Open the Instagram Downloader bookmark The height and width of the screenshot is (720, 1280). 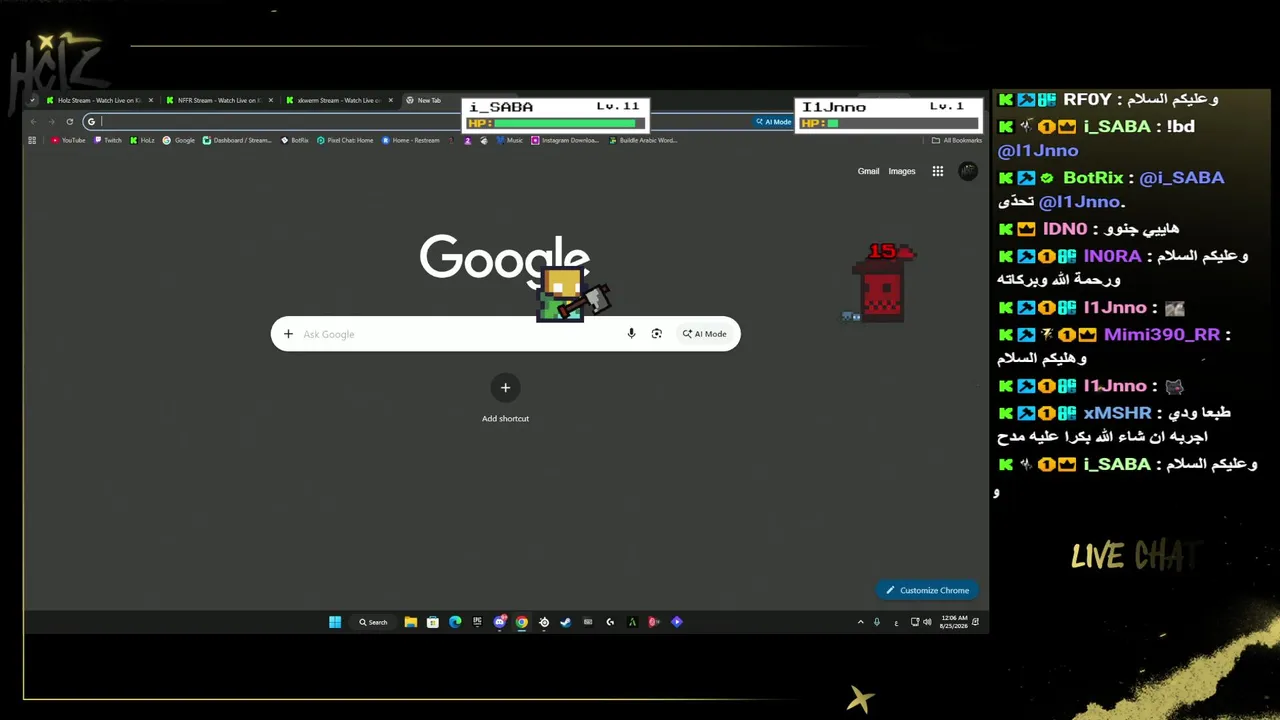[x=565, y=141]
